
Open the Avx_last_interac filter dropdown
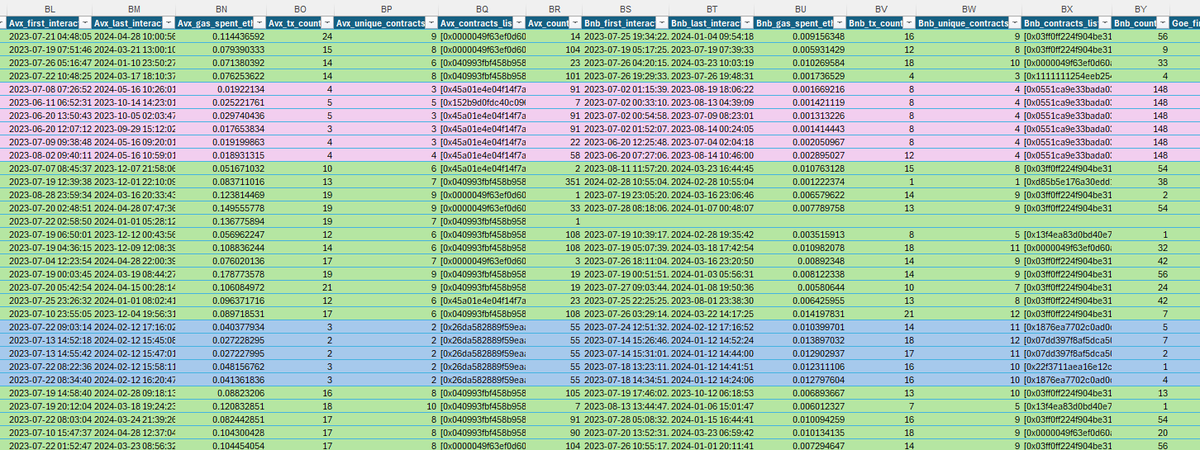[169, 22]
